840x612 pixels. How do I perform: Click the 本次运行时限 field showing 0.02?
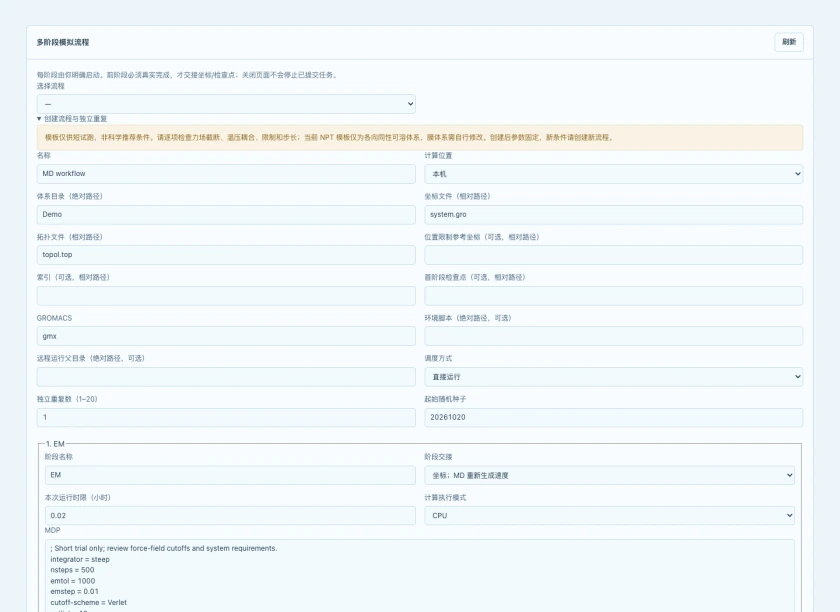coord(230,516)
